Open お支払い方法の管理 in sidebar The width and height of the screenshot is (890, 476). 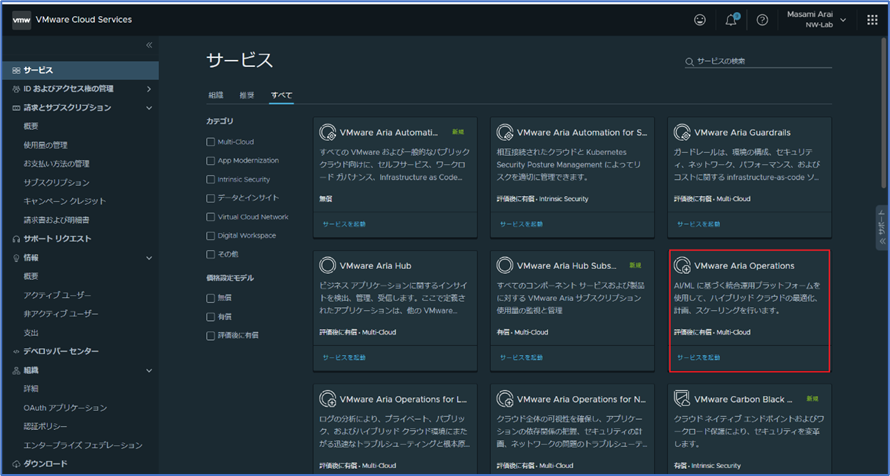(56, 164)
